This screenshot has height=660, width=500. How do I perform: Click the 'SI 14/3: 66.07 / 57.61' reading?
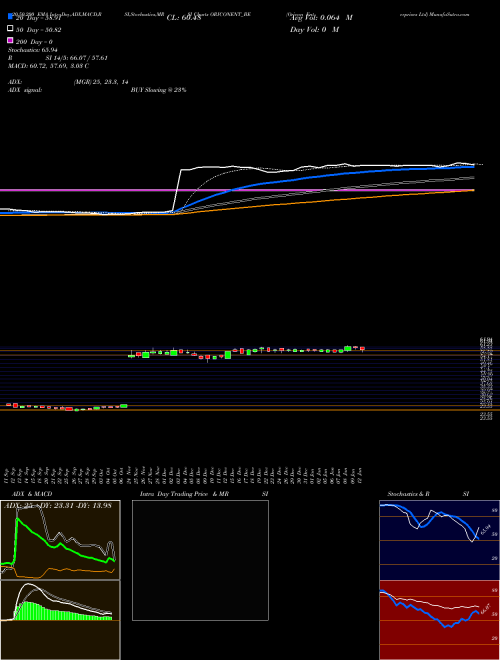(77, 58)
